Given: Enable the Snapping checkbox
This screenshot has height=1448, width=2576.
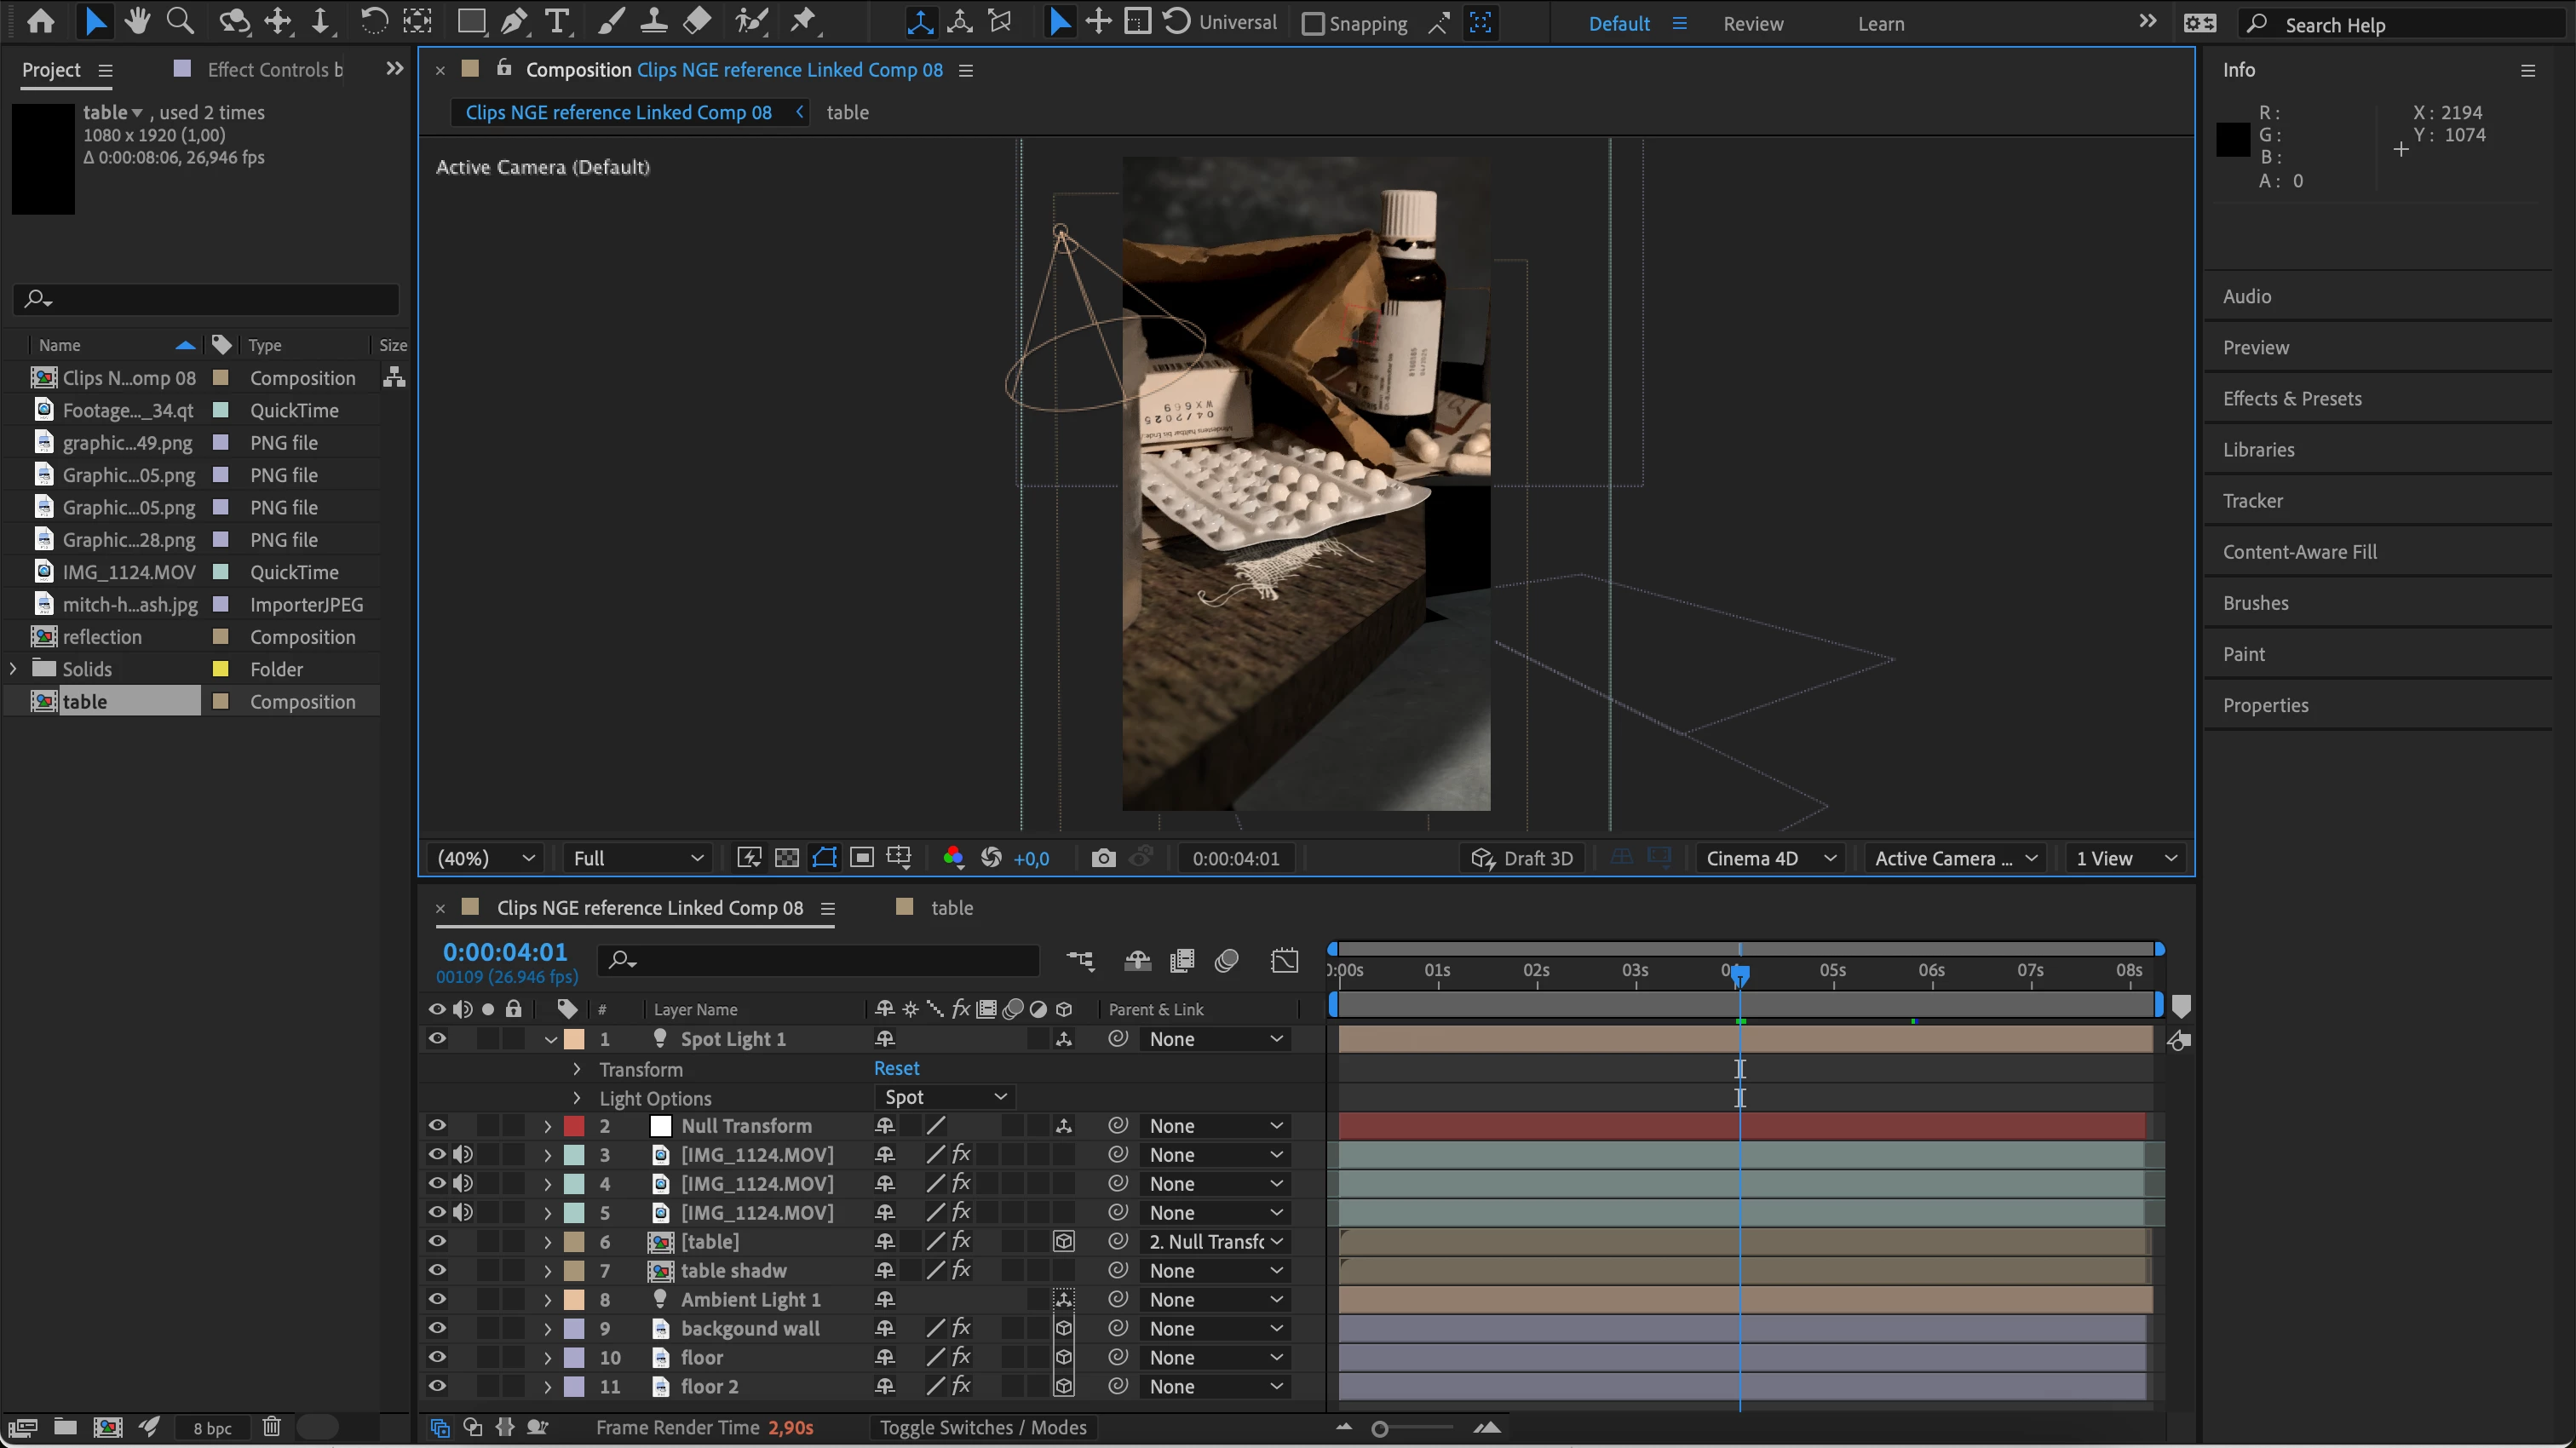Looking at the screenshot, I should pos(1313,24).
